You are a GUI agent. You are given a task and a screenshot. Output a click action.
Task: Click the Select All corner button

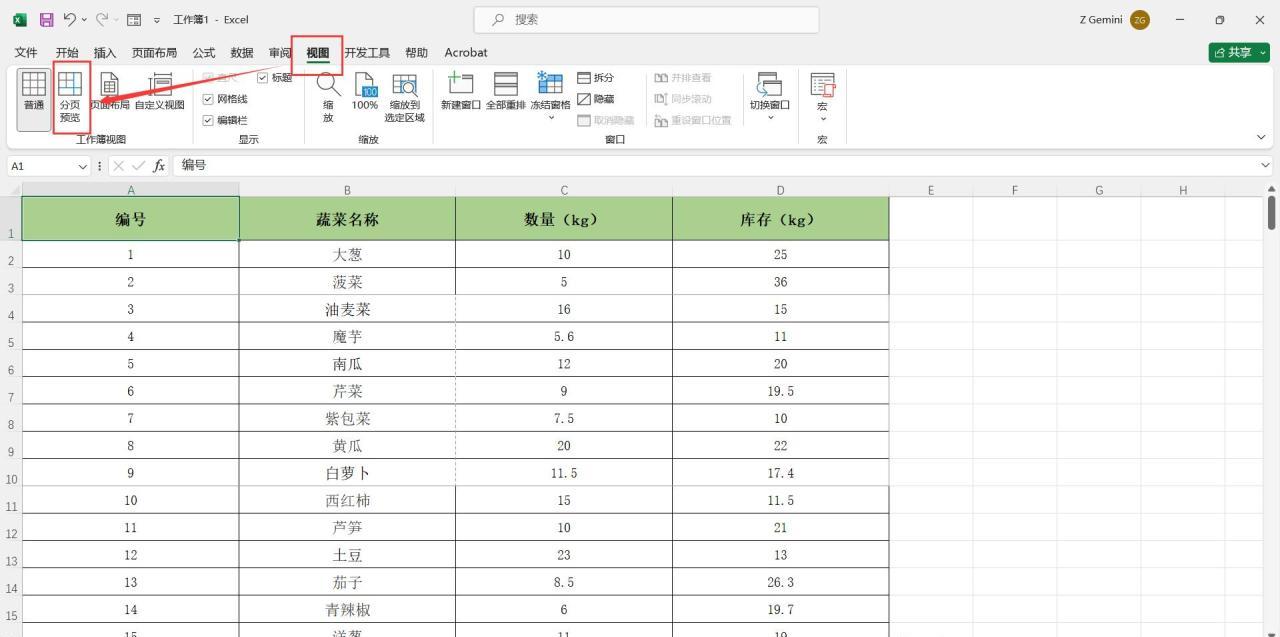11,190
